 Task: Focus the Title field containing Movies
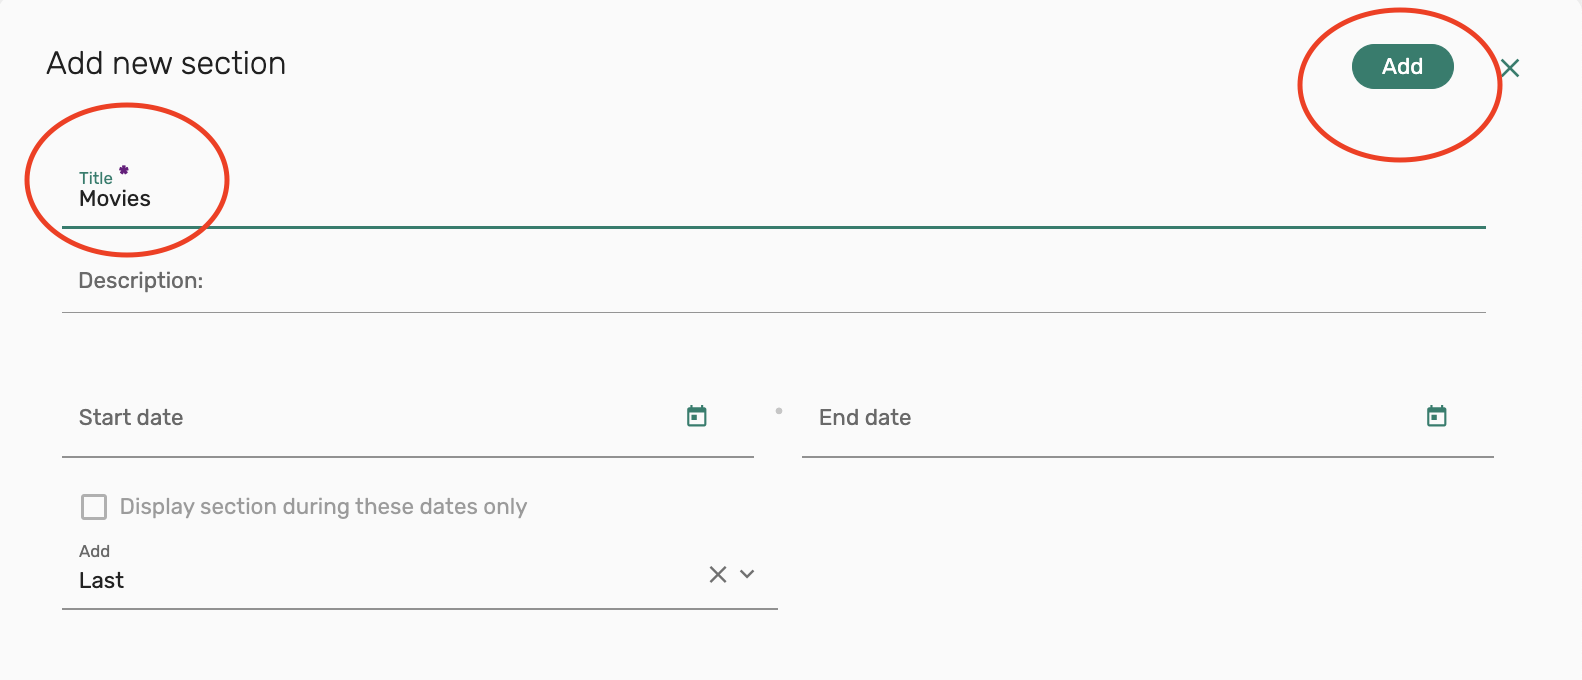(700, 199)
